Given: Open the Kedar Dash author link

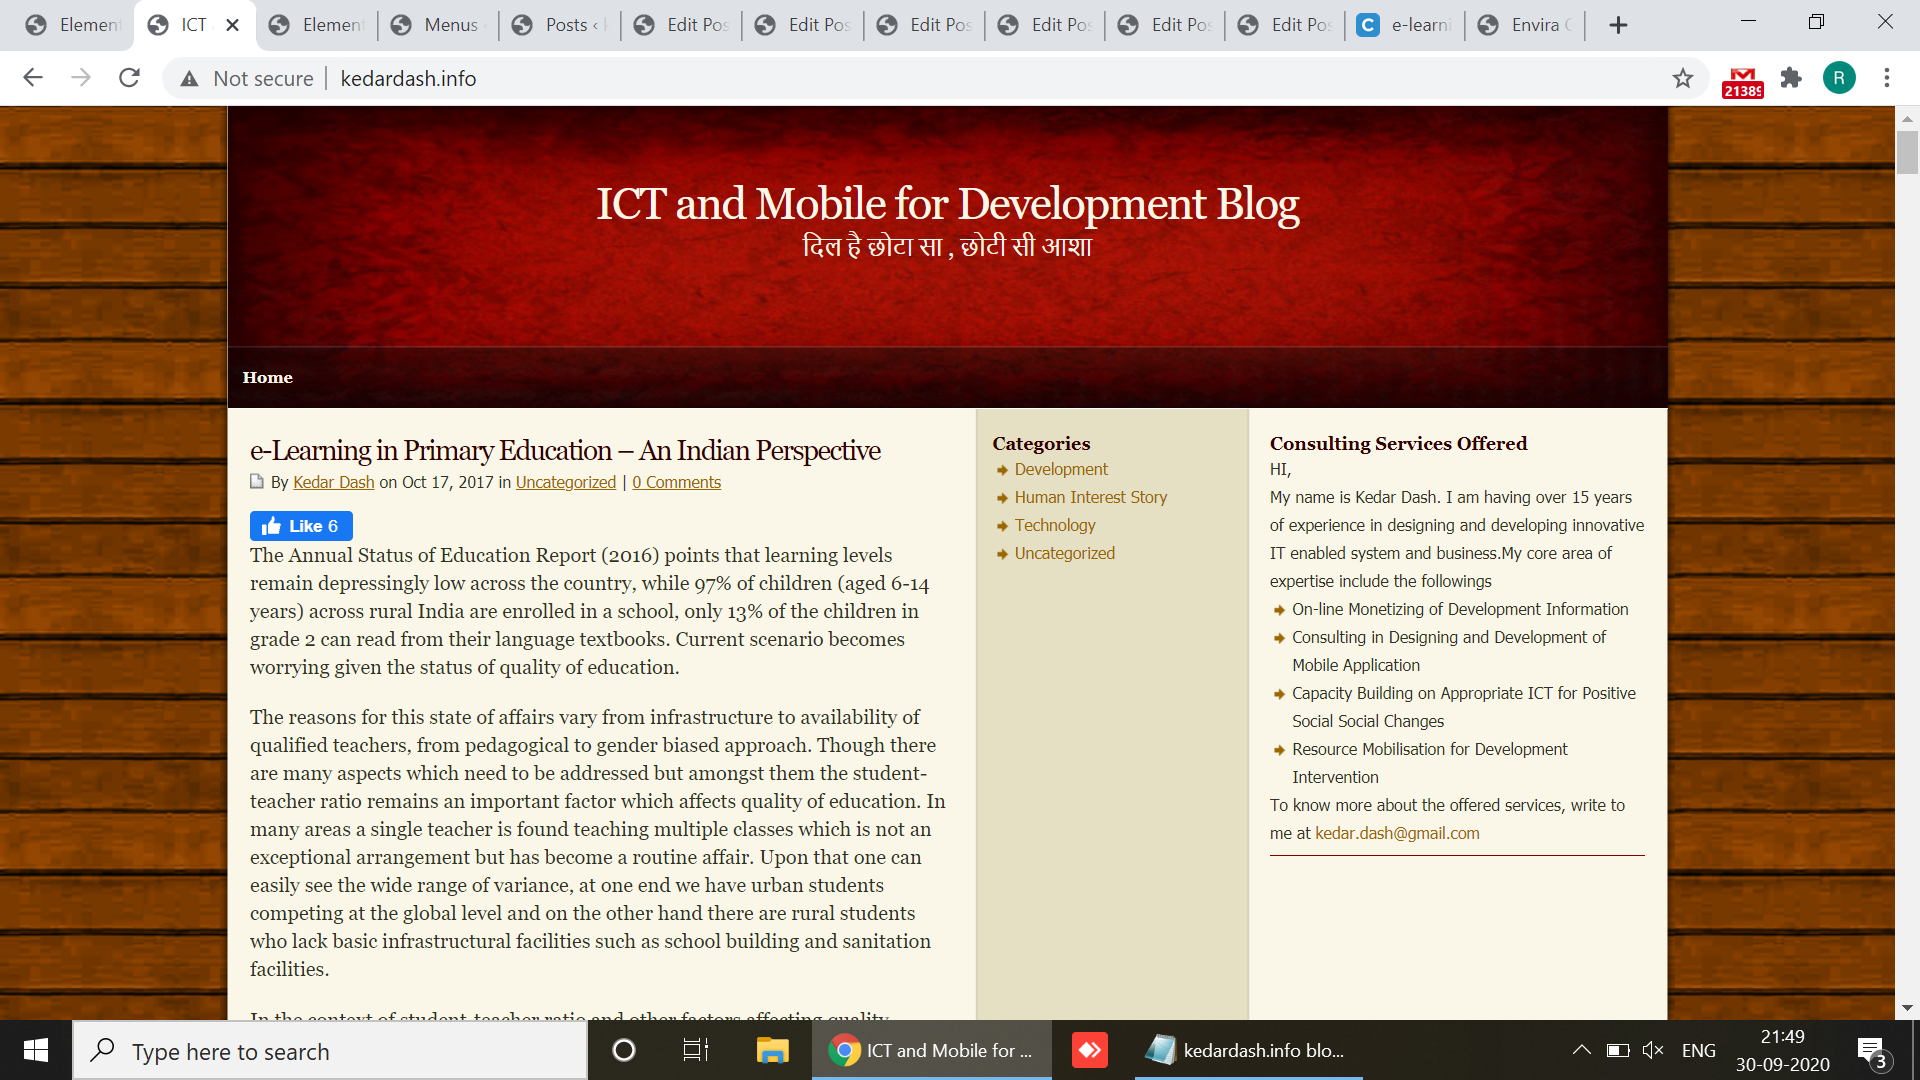Looking at the screenshot, I should pyautogui.click(x=333, y=482).
